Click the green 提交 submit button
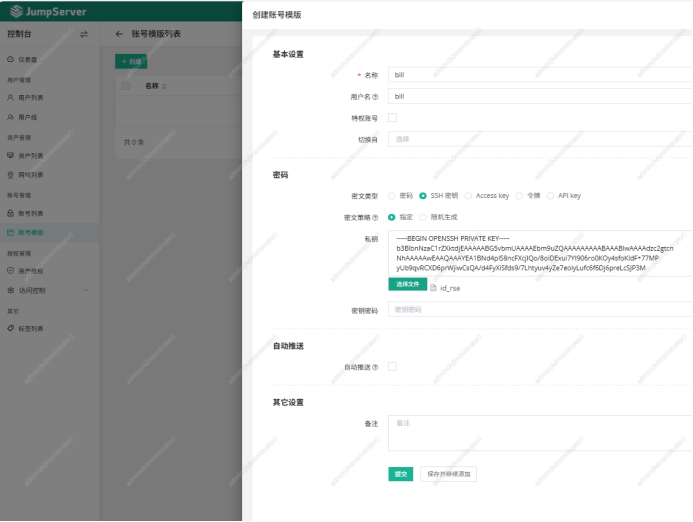The image size is (693, 522). click(400, 474)
